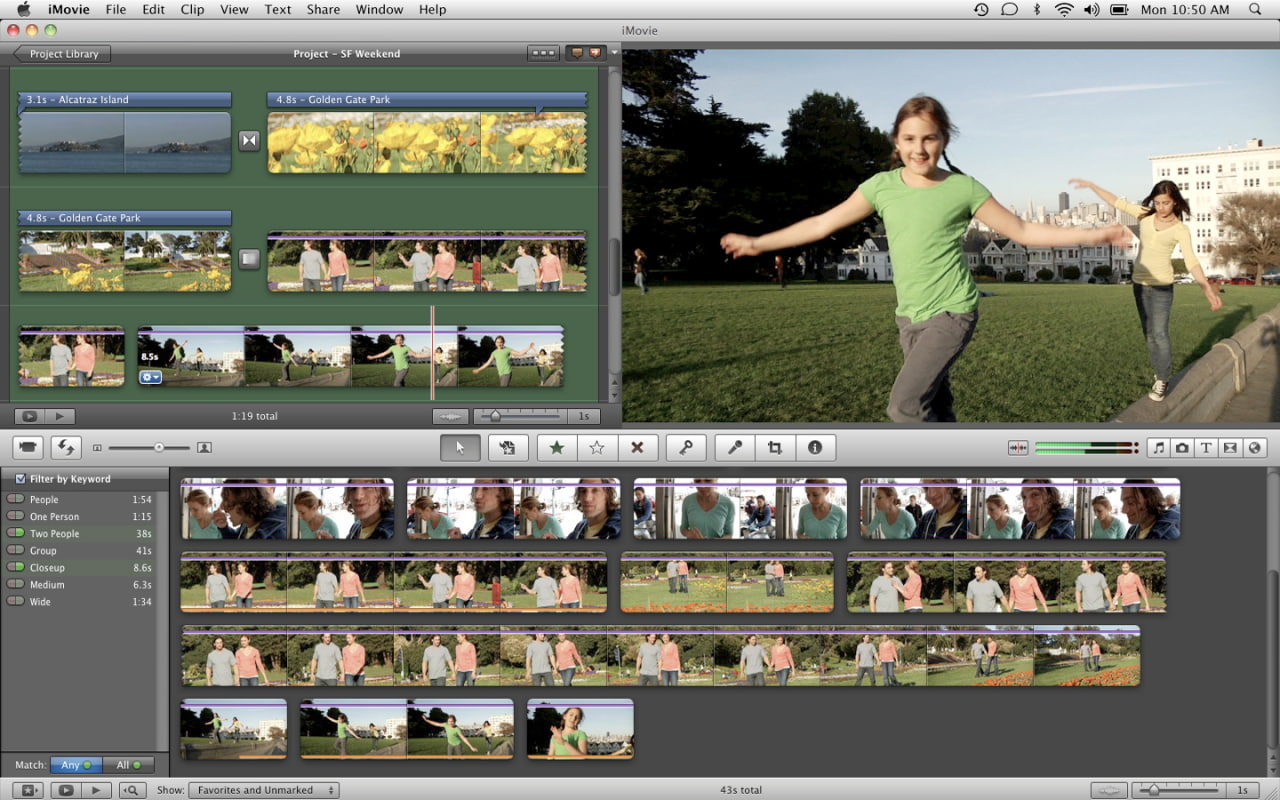Open the Inspector info button
Viewport: 1280px width, 800px height.
815,448
